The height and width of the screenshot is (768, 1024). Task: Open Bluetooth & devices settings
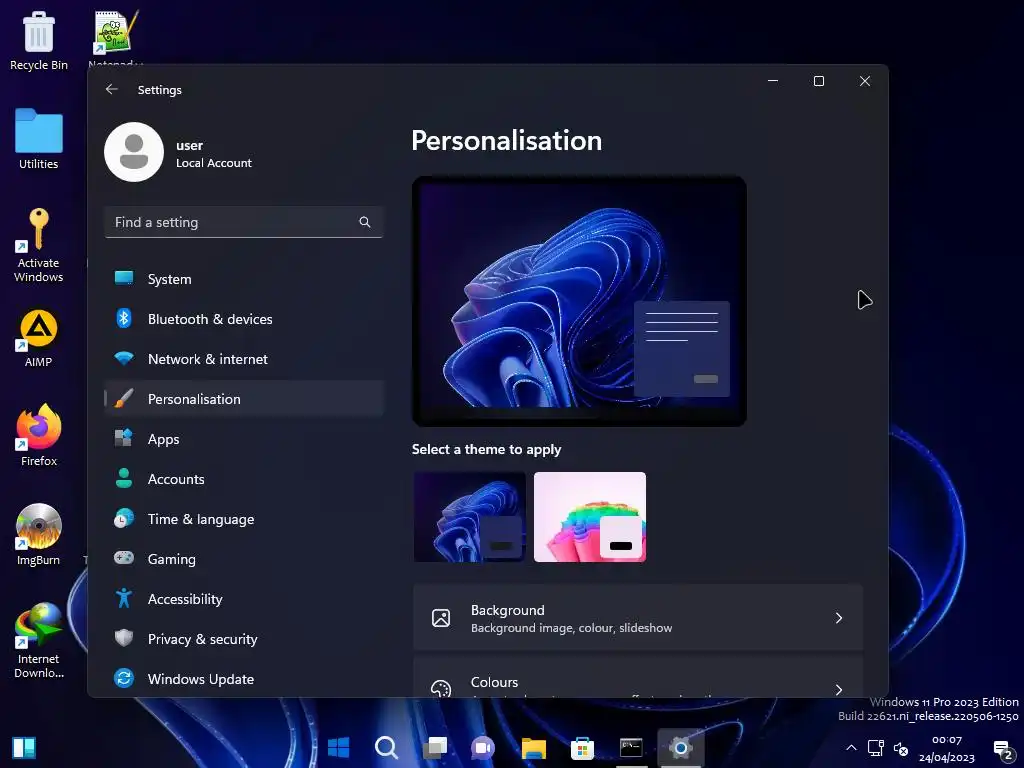(244, 319)
